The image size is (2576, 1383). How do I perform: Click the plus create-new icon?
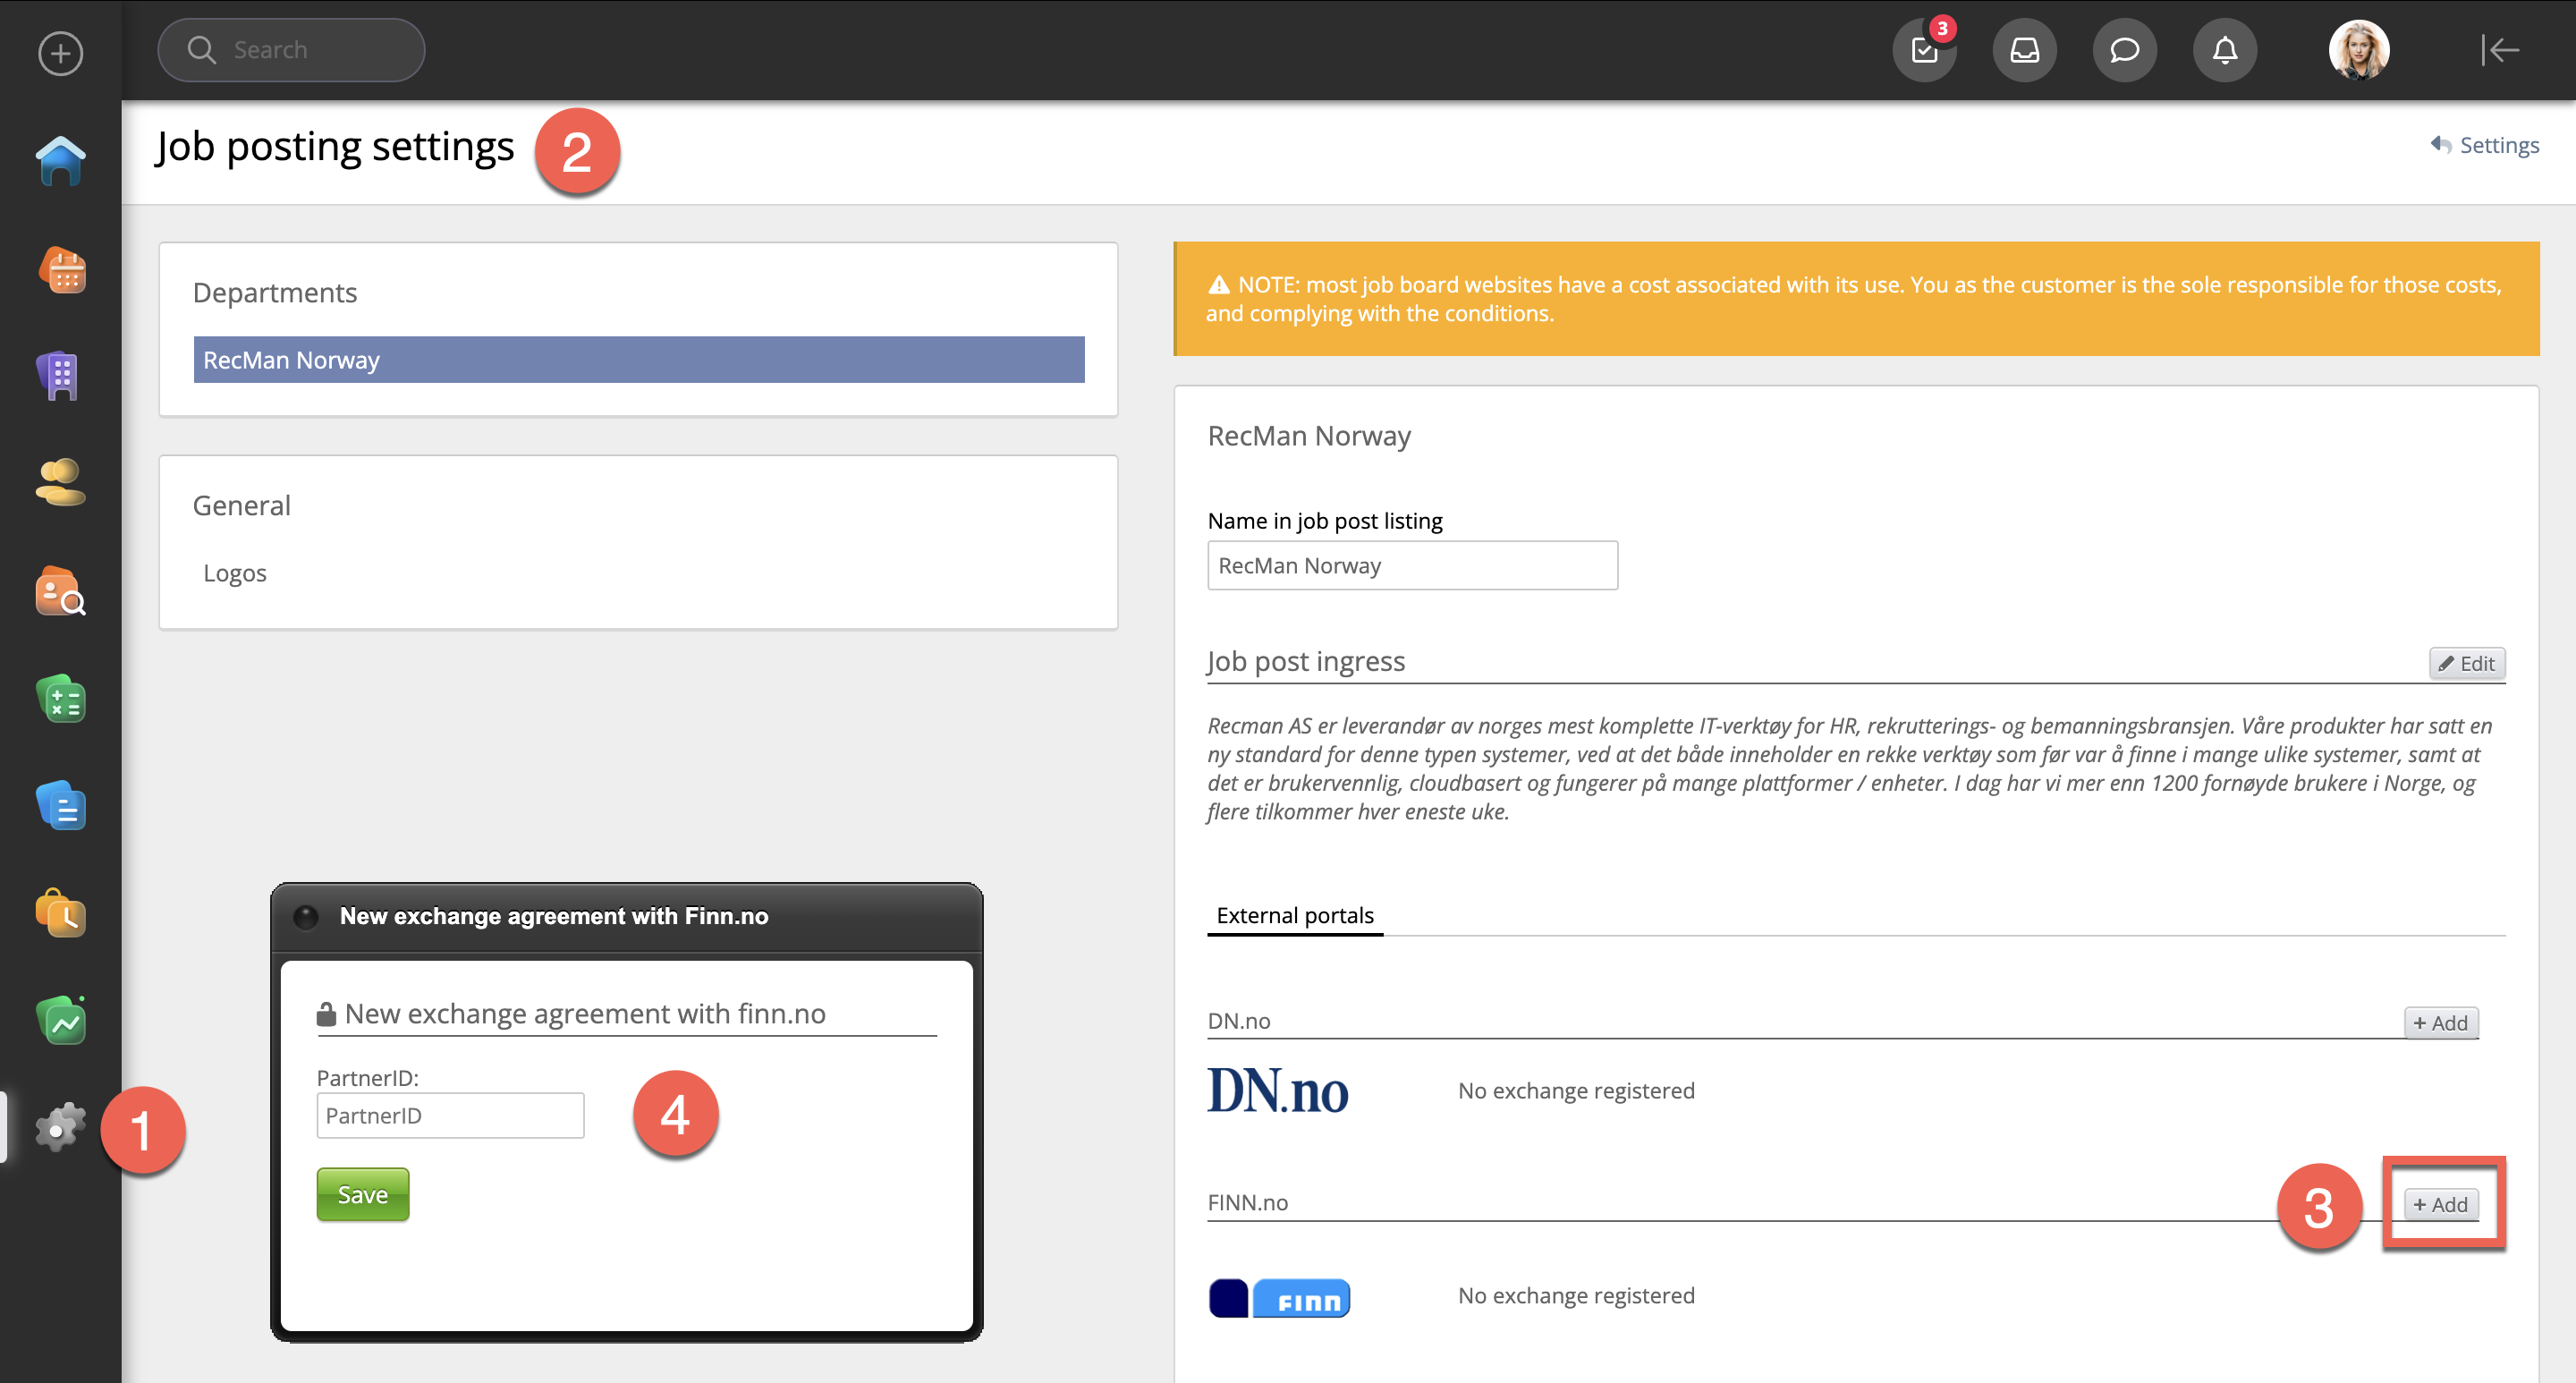click(60, 52)
